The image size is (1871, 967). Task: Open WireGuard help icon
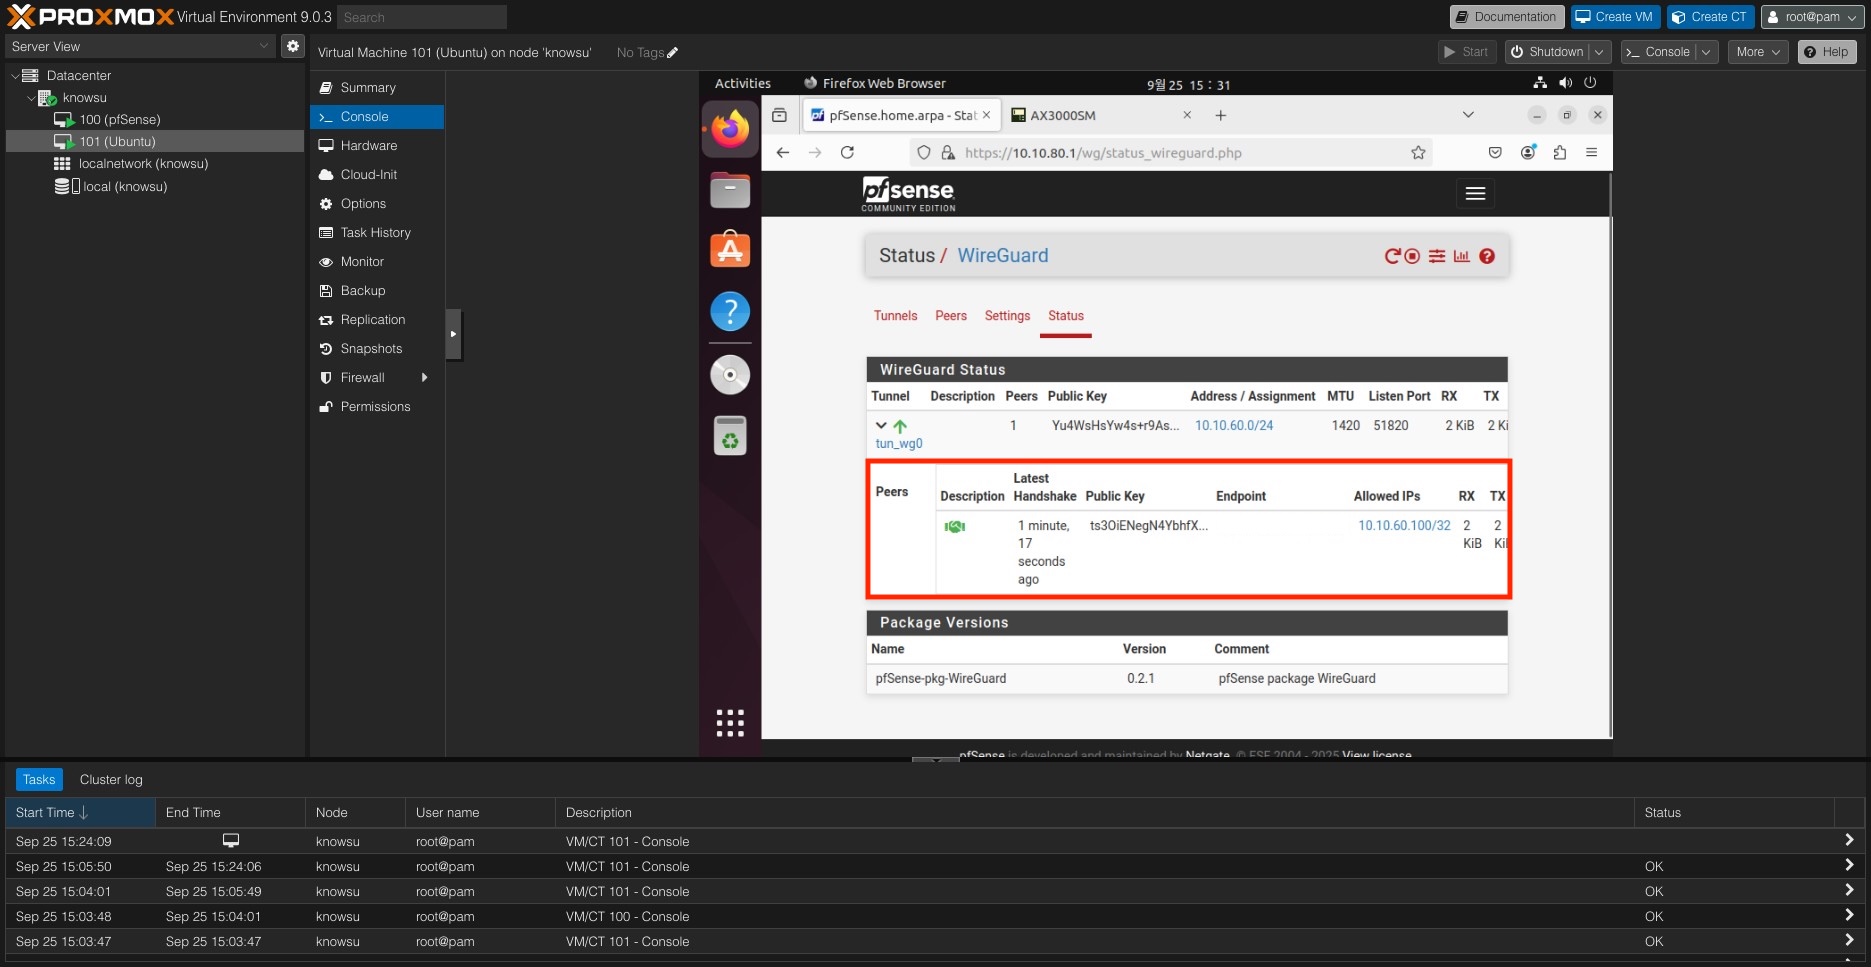(1487, 256)
